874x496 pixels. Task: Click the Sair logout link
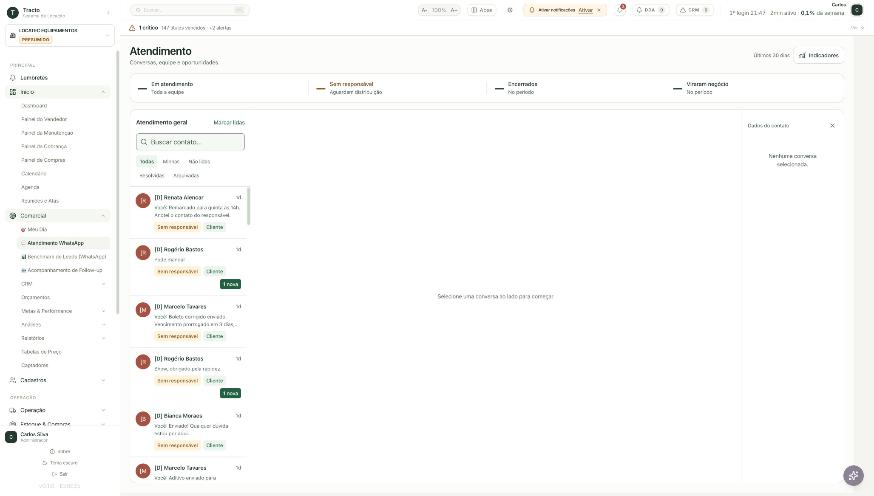(x=60, y=474)
